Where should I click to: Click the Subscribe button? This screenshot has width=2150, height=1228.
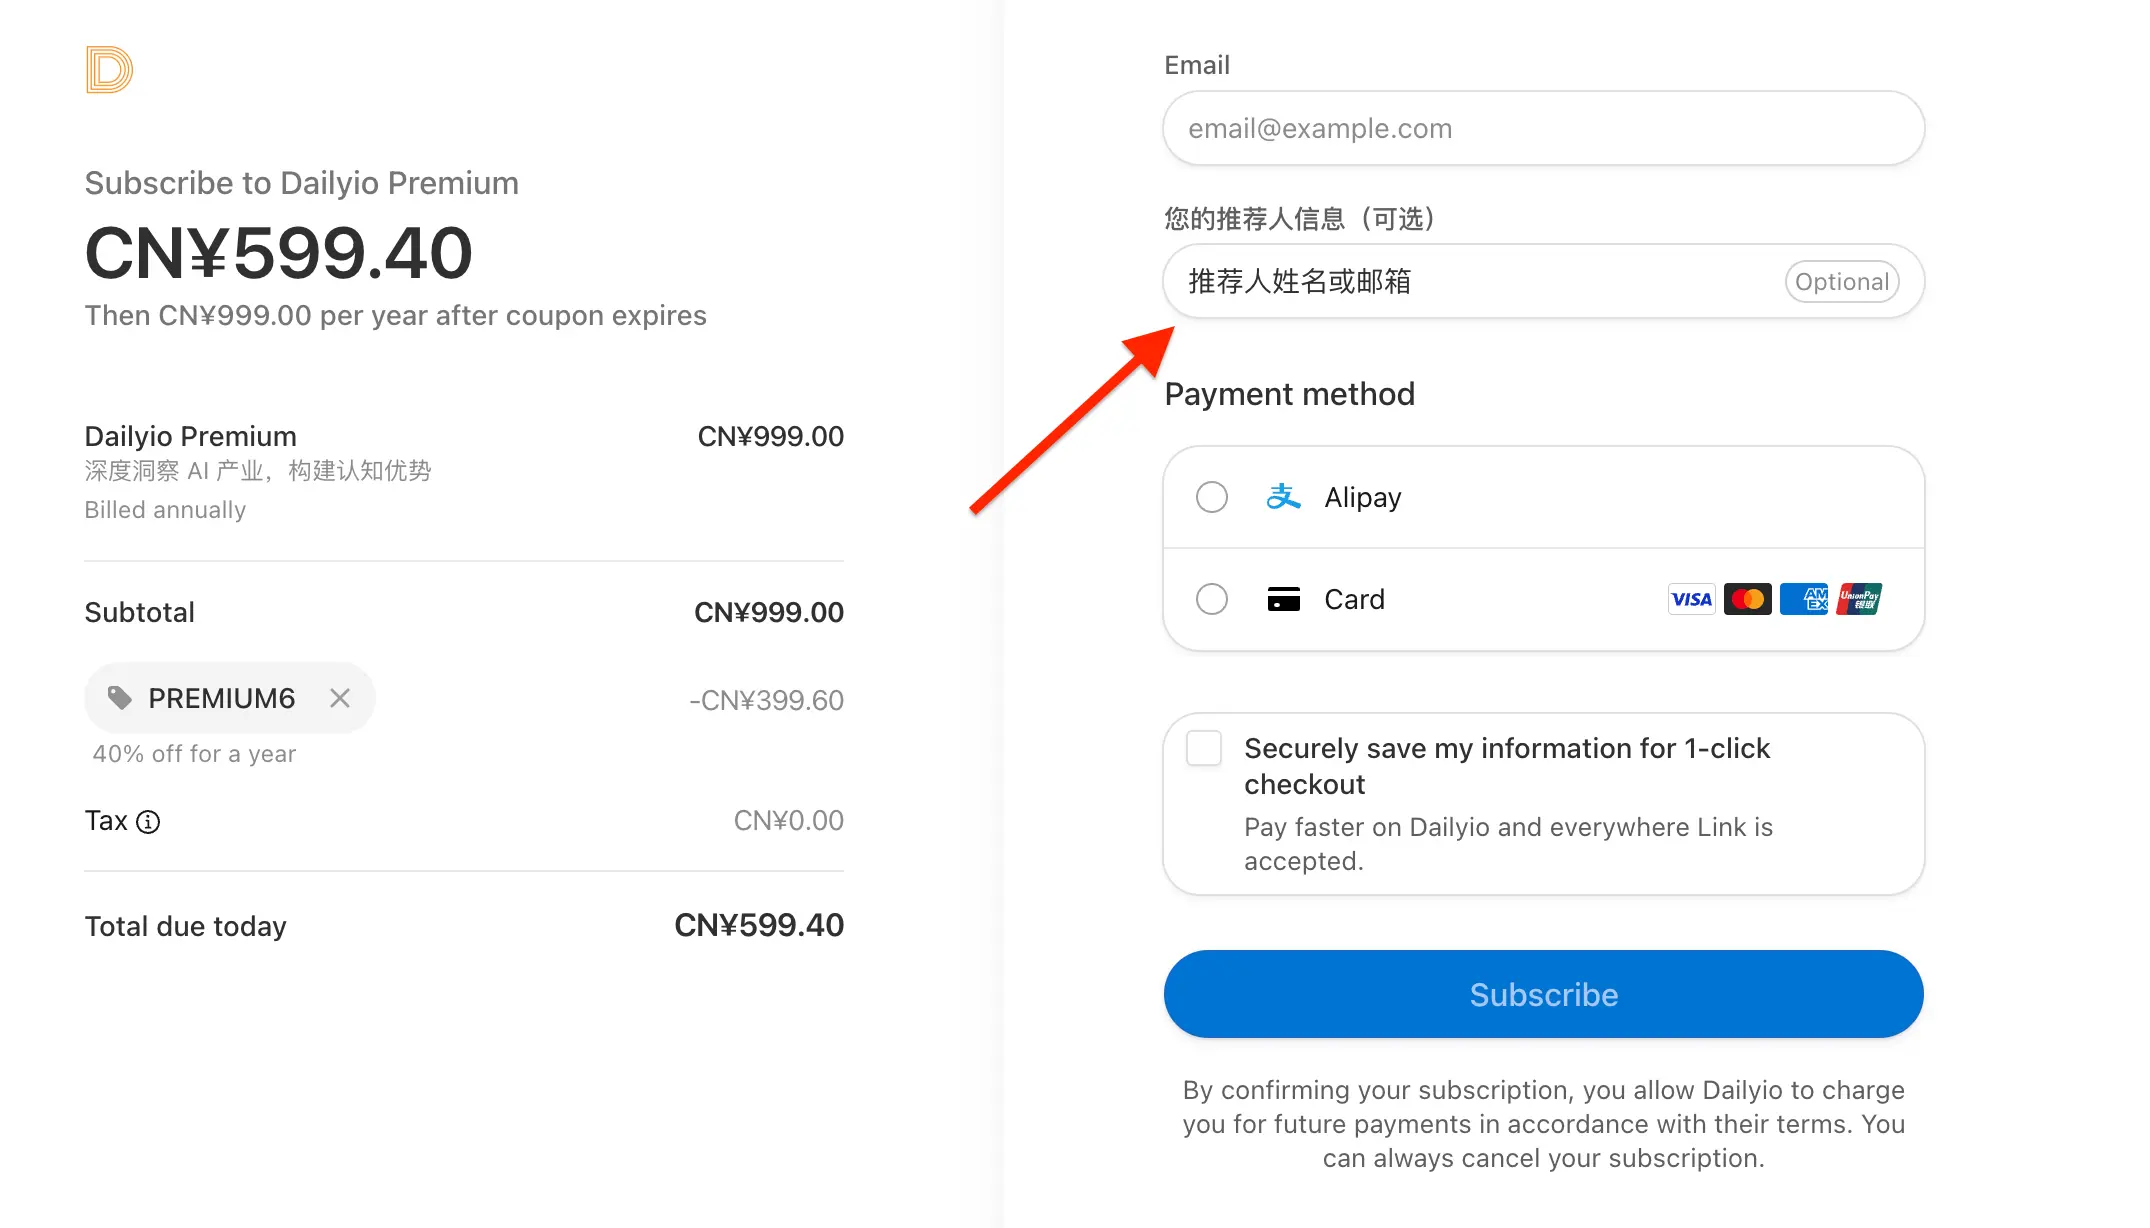click(x=1543, y=994)
